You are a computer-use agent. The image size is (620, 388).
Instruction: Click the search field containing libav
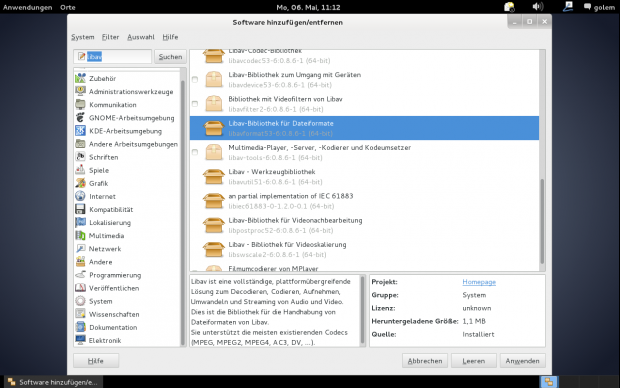pos(113,57)
